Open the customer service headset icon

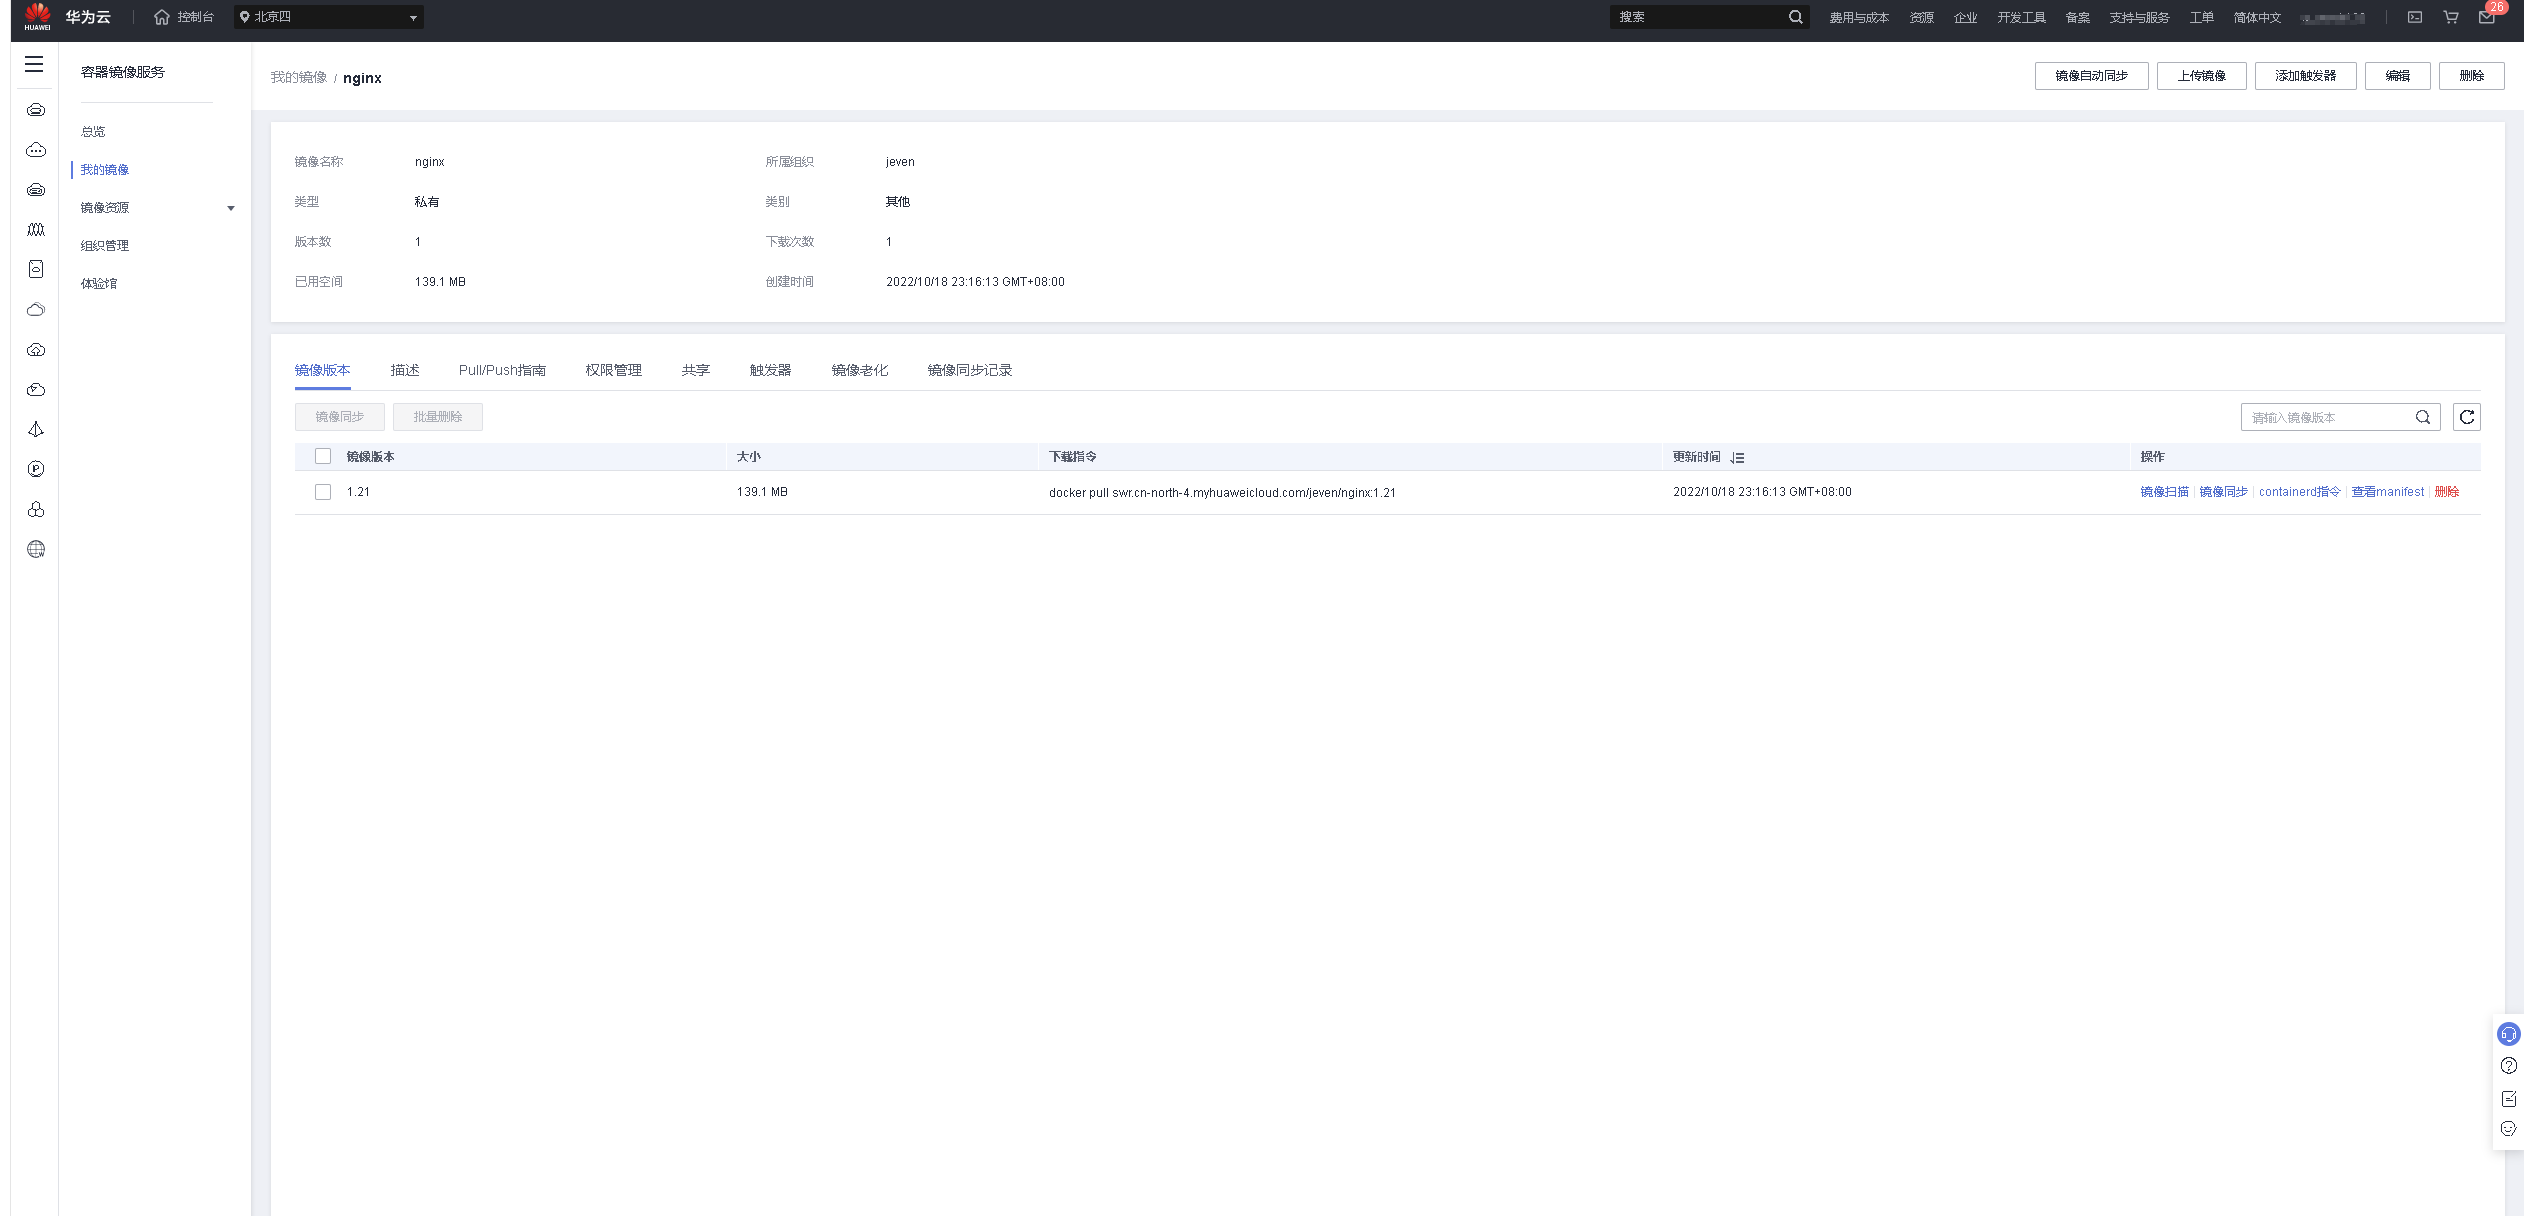coord(2508,1034)
